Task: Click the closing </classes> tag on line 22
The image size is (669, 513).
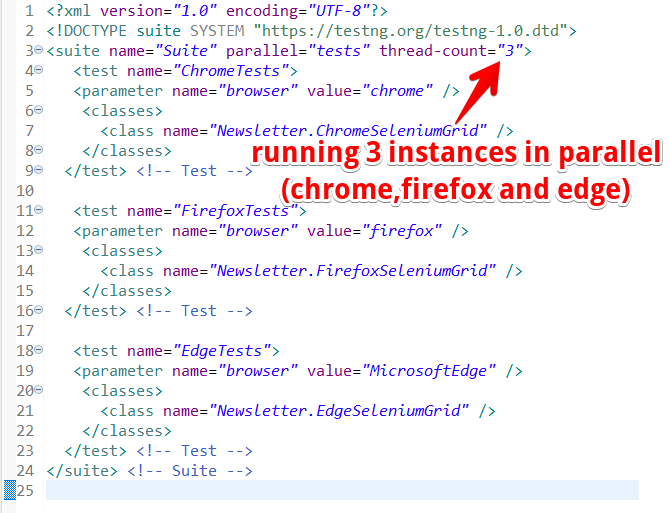Action: point(127,431)
